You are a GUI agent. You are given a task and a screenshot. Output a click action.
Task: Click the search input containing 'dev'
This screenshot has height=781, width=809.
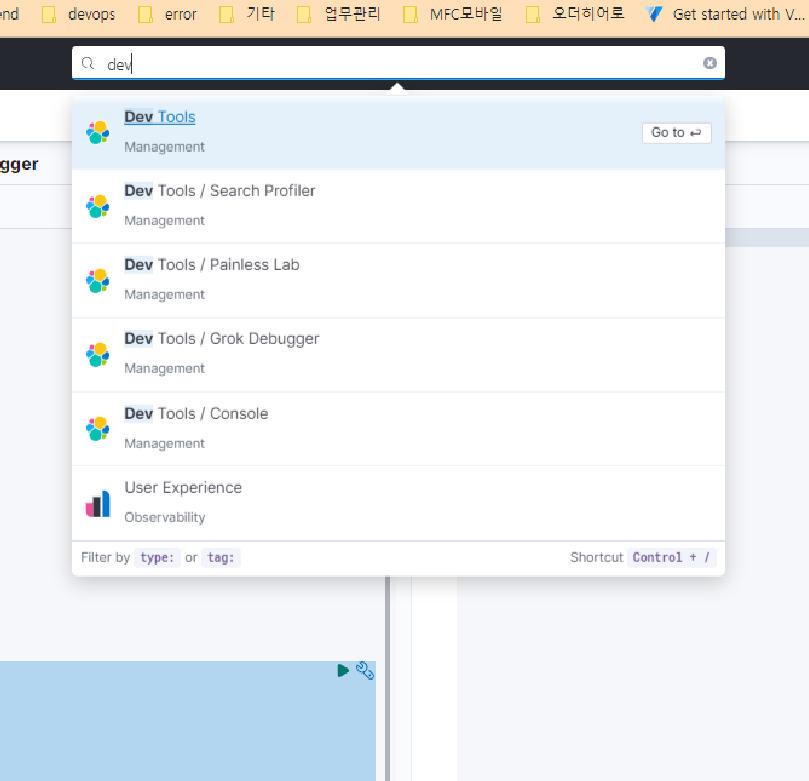(x=398, y=63)
